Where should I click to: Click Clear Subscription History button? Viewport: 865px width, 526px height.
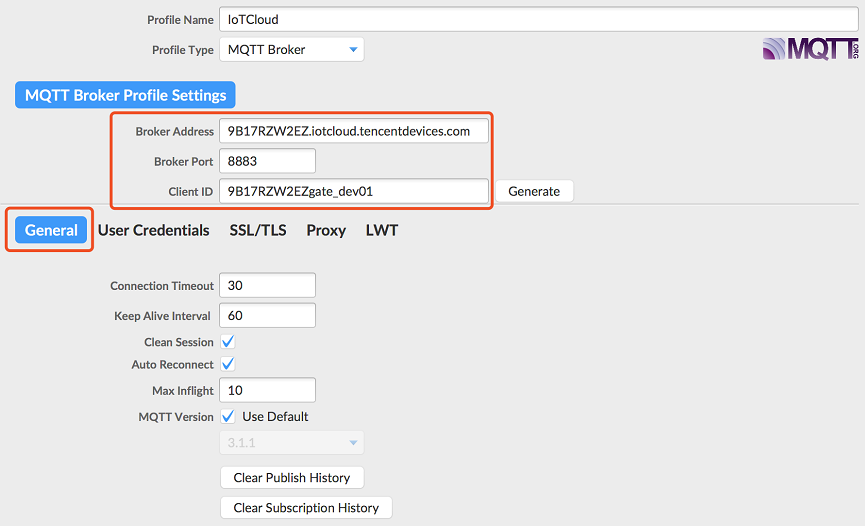tap(306, 508)
